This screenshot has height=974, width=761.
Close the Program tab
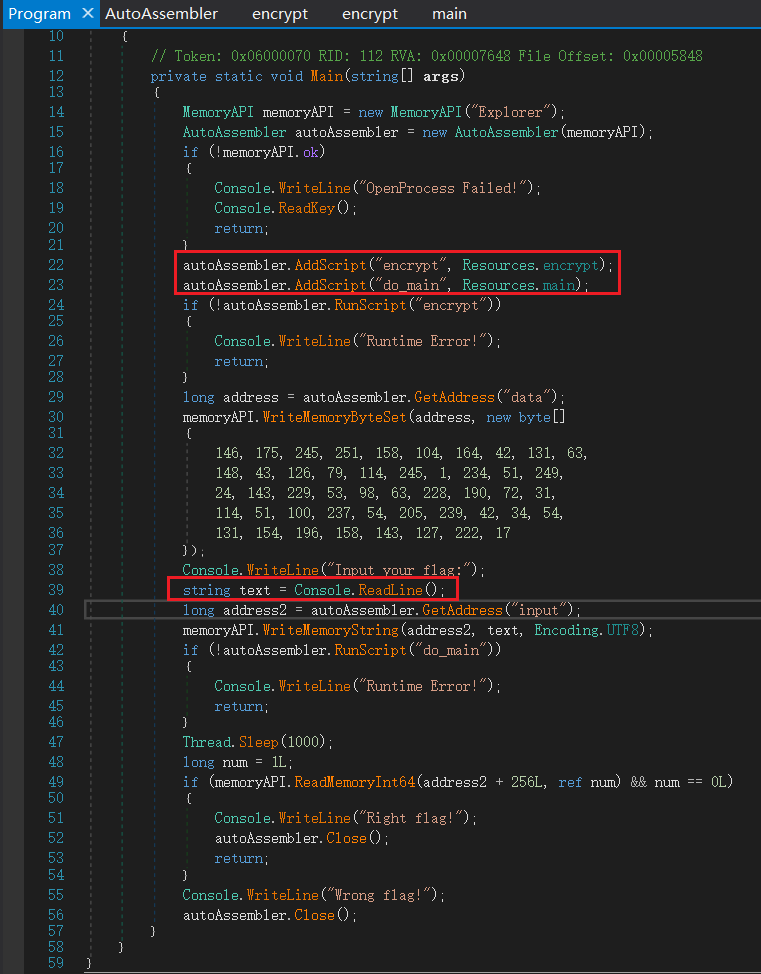click(87, 14)
